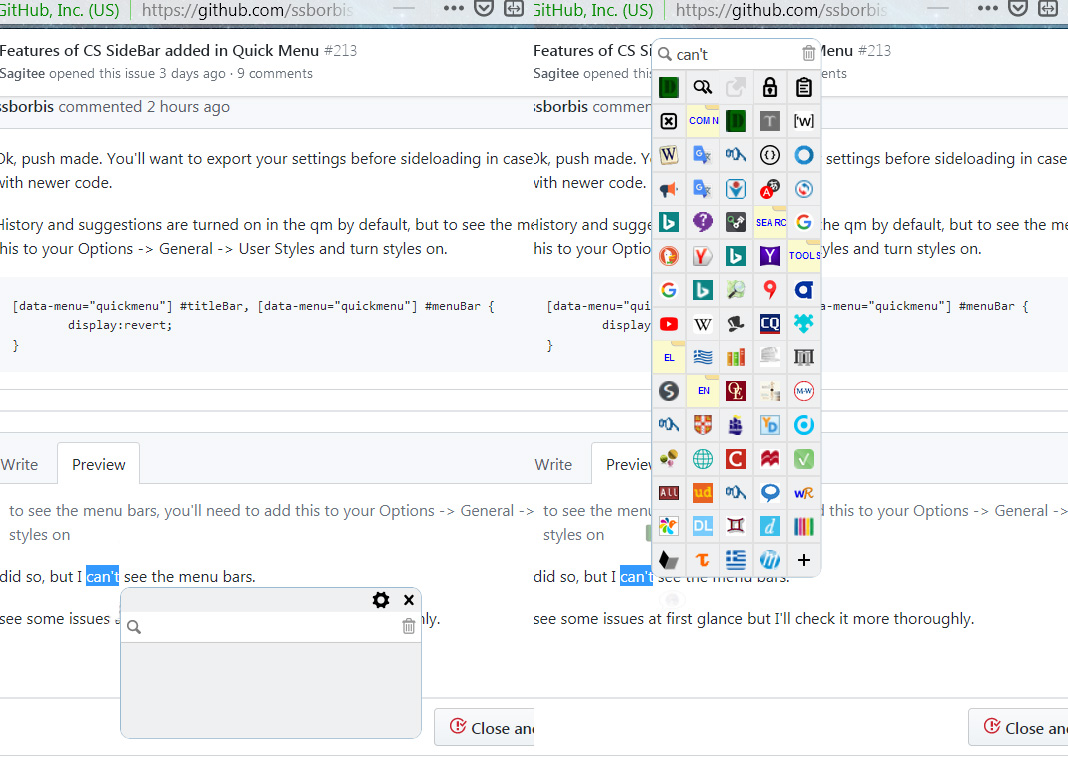Switch to Write tab in left screenshot
This screenshot has height=783, width=1068.
[19, 464]
